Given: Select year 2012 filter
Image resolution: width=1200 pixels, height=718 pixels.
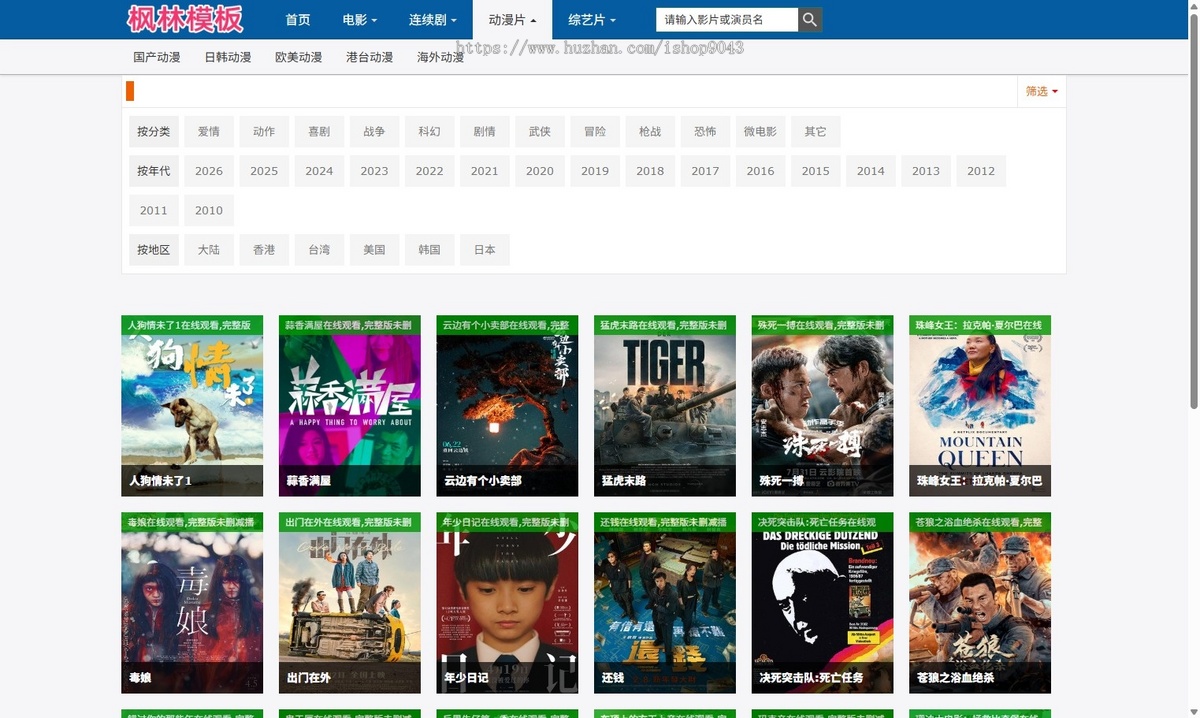Looking at the screenshot, I should [x=981, y=171].
